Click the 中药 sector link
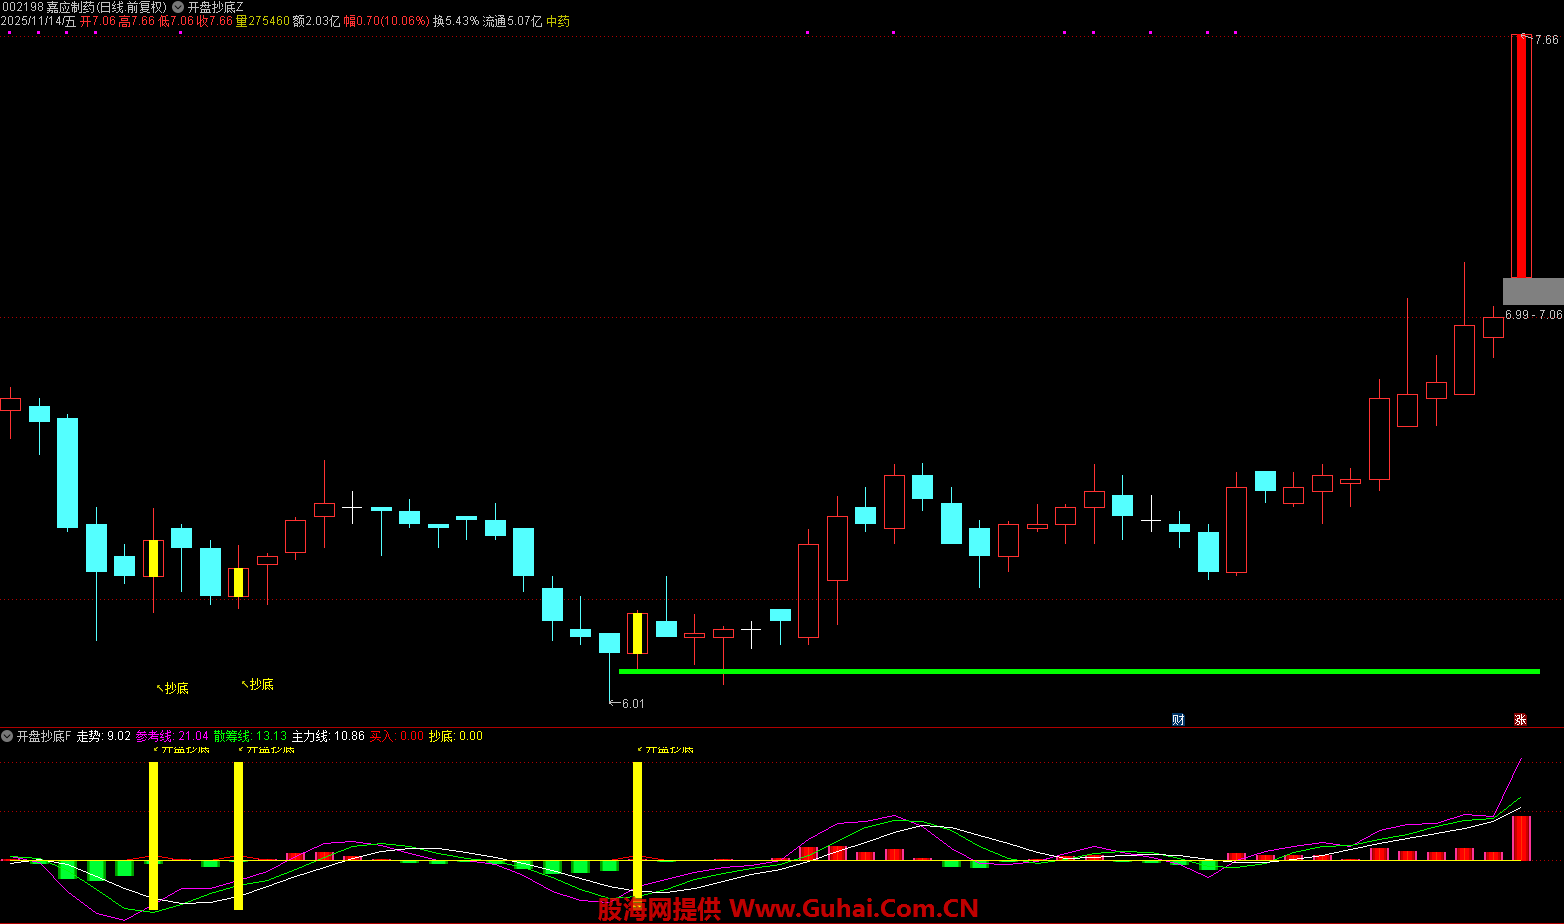 point(557,21)
